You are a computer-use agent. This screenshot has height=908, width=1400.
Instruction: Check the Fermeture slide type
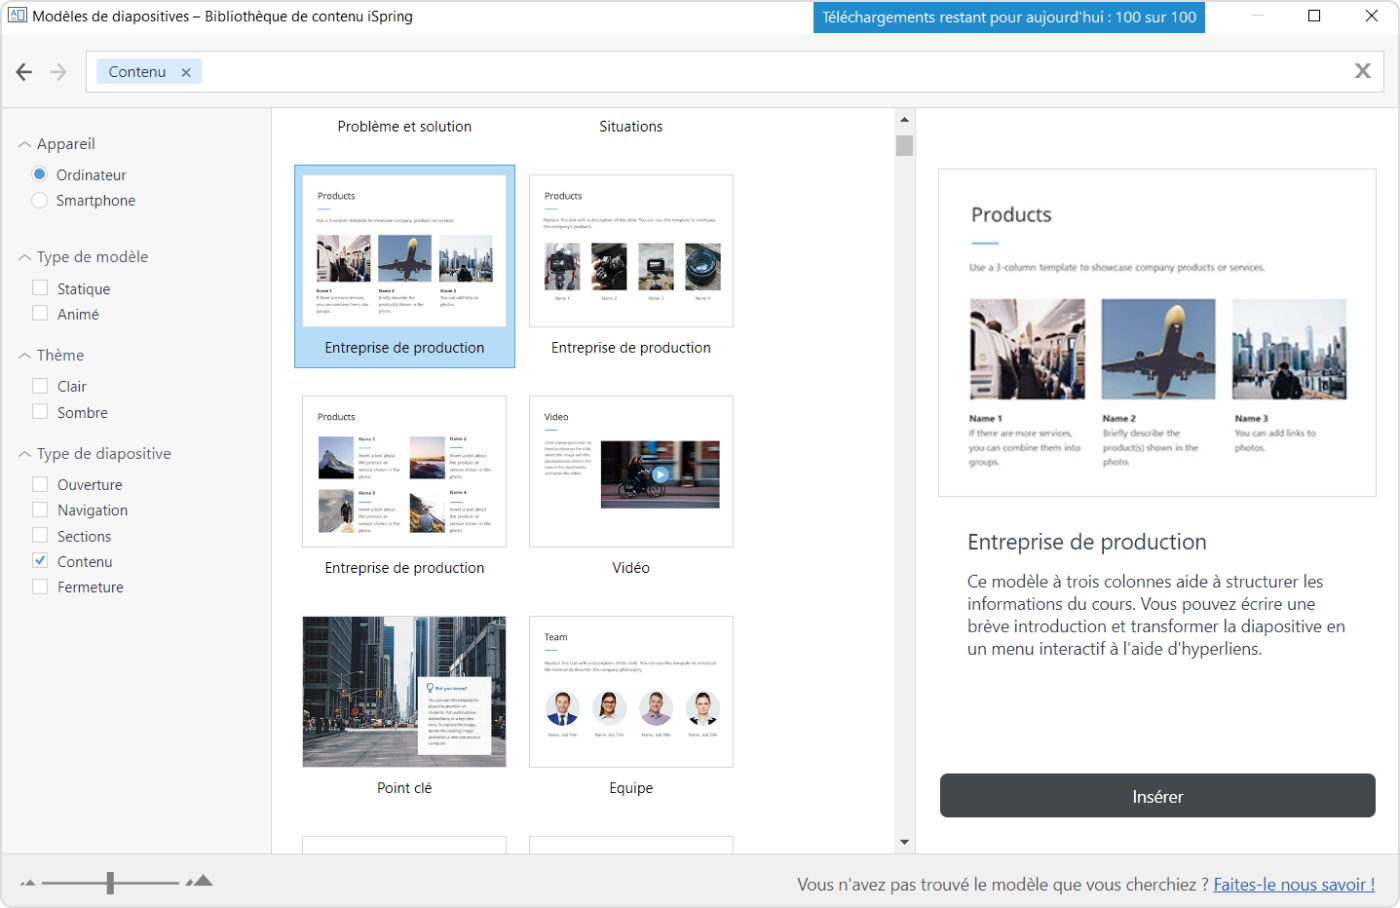click(x=40, y=587)
